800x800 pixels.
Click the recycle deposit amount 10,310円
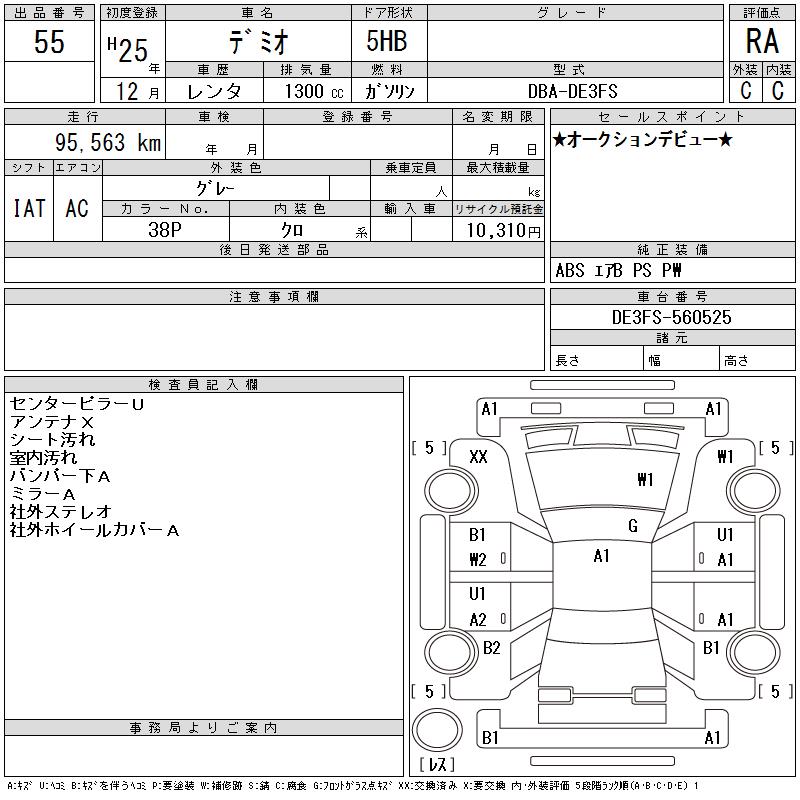498,230
